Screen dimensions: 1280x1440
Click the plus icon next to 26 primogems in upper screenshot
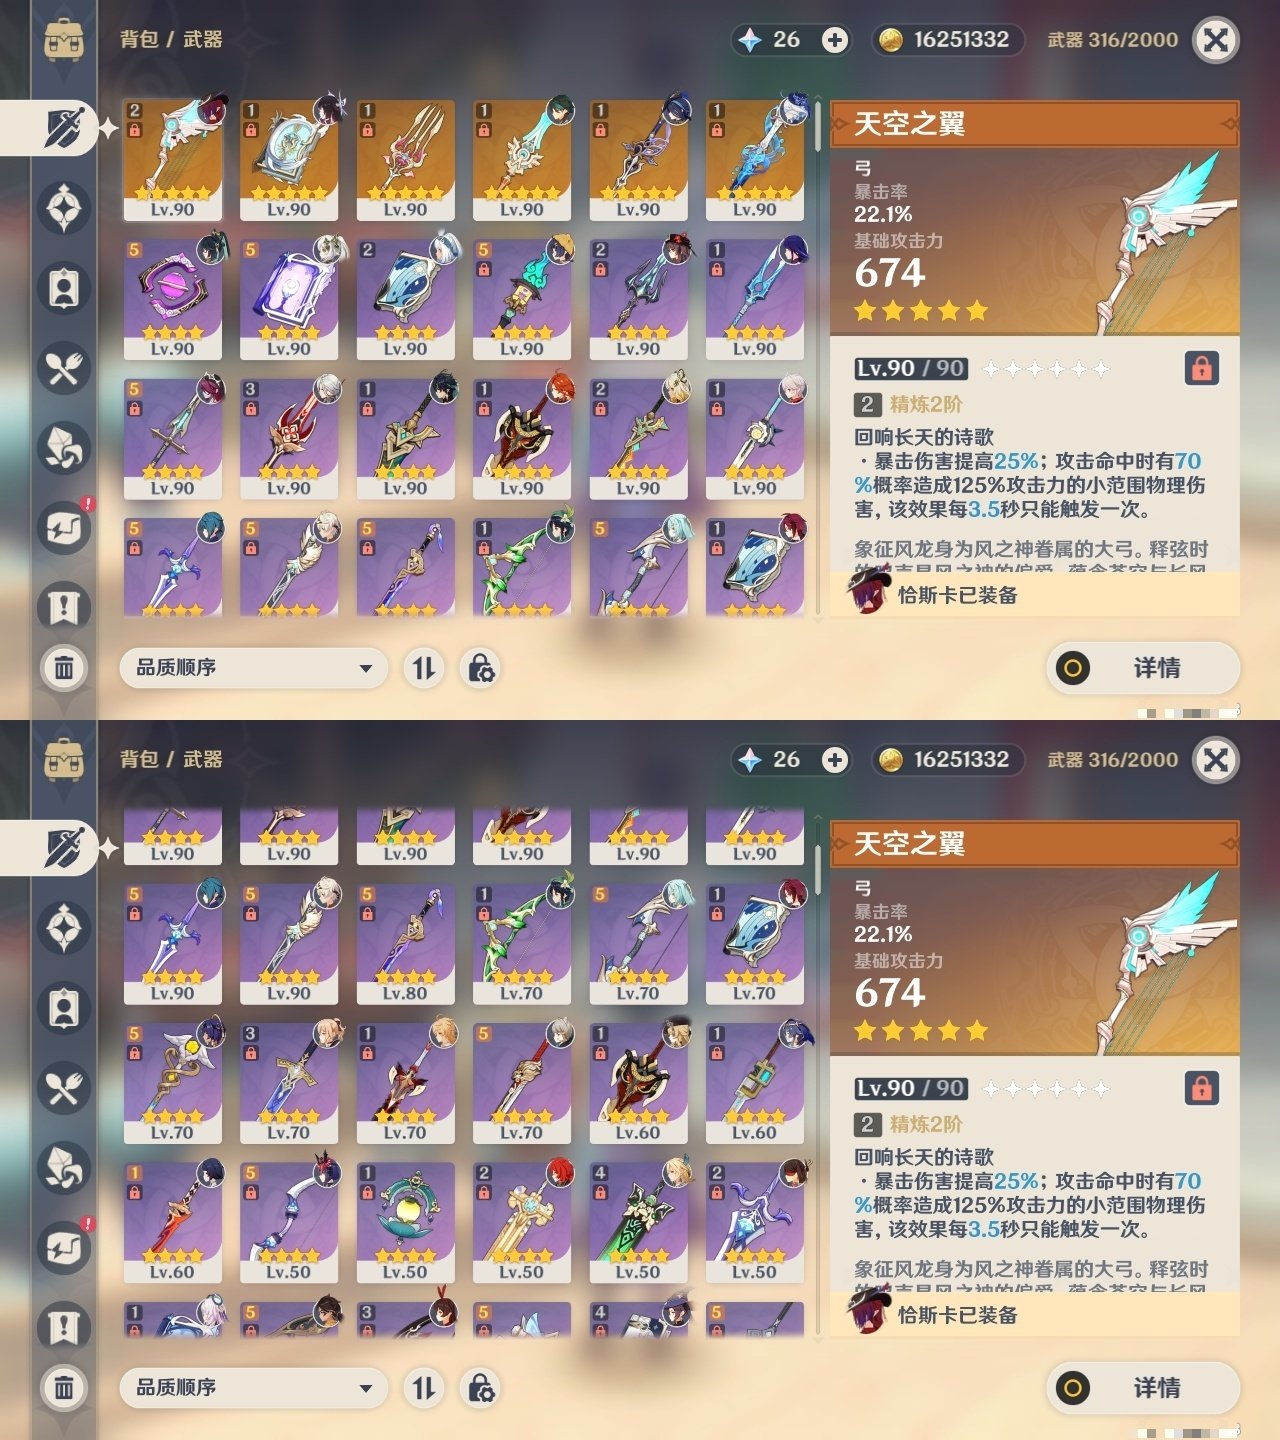coord(835,40)
